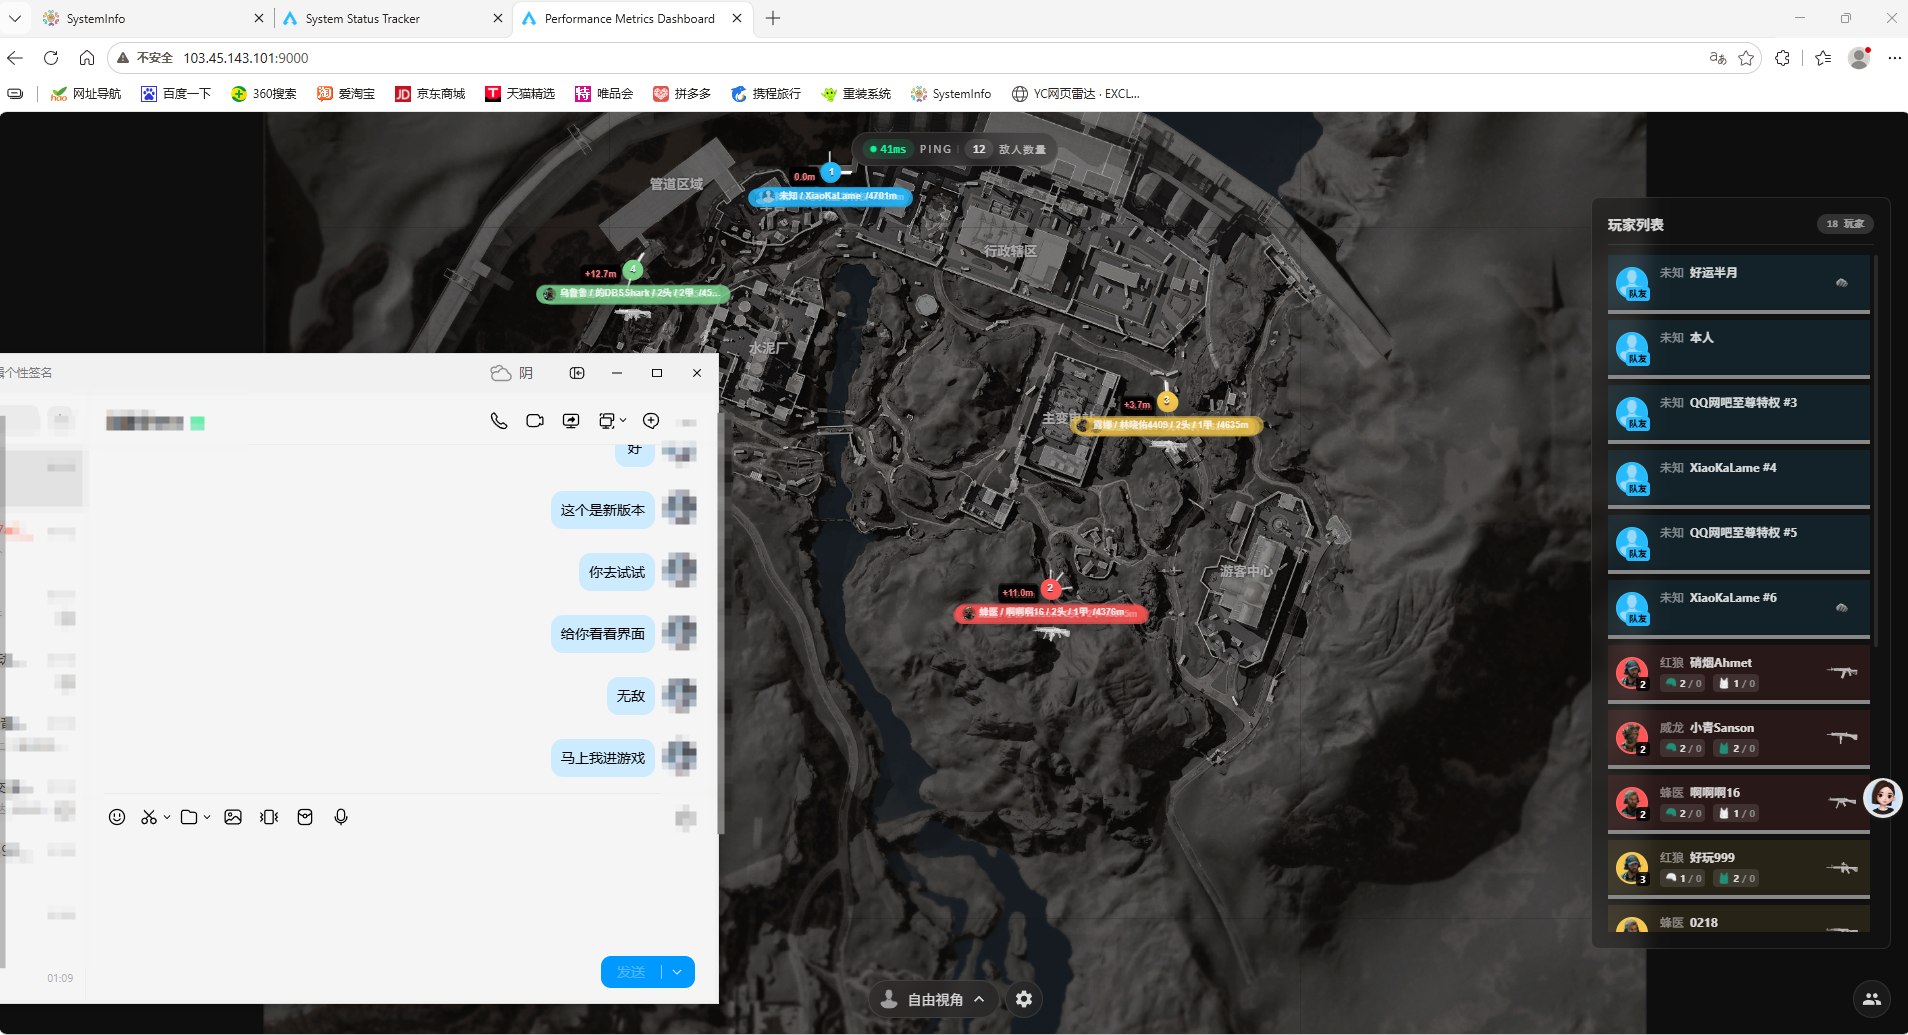Expand the remote control dropdown arrow

623,420
